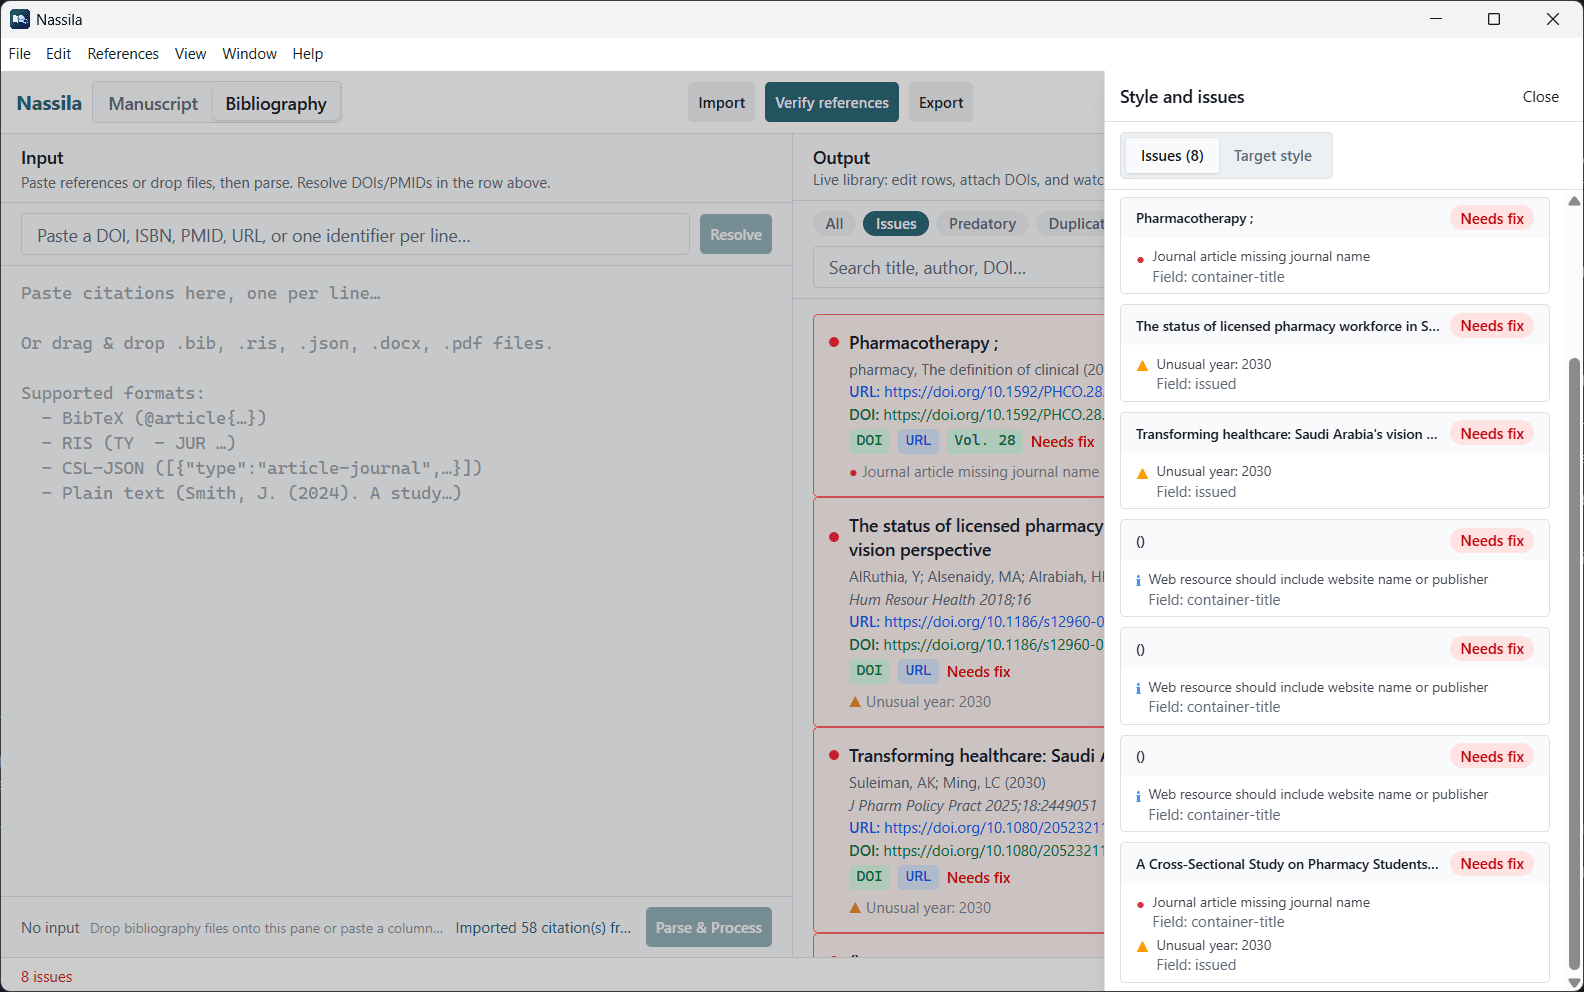1584x992 pixels.
Task: Minimize the Nassila window
Action: pyautogui.click(x=1436, y=19)
